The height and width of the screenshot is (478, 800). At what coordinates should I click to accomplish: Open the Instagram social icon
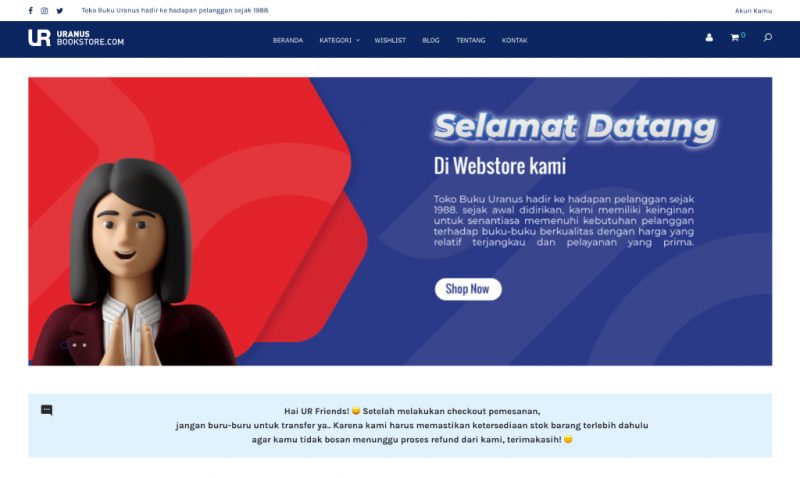click(44, 11)
